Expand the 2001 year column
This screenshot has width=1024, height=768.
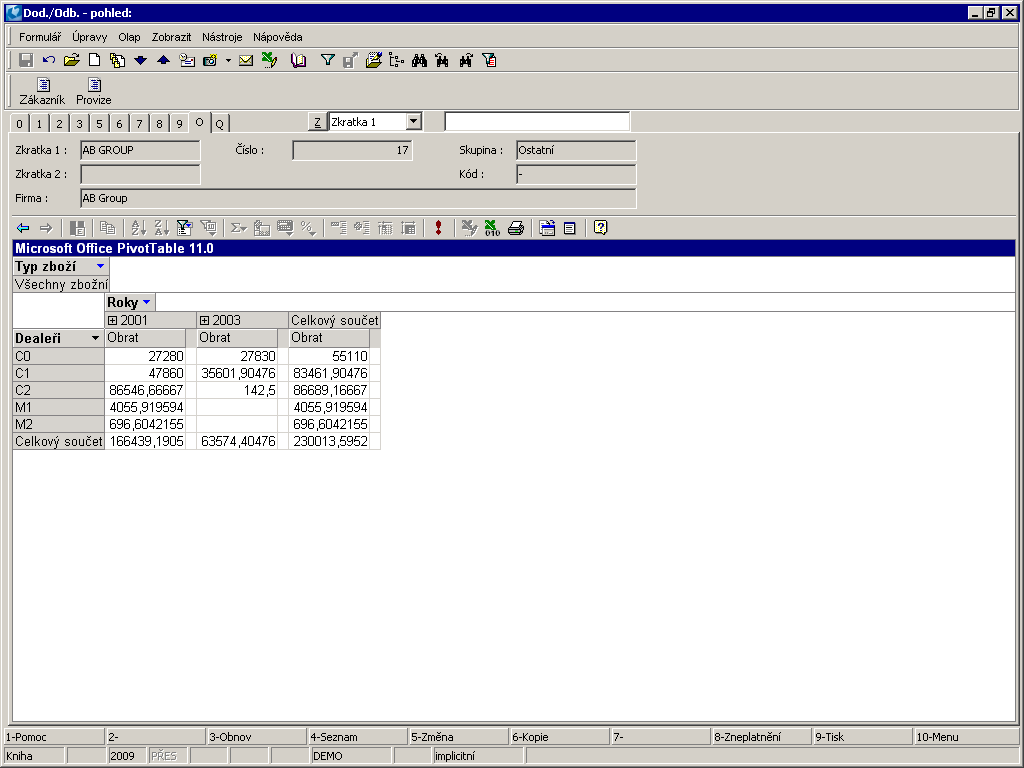coord(113,320)
